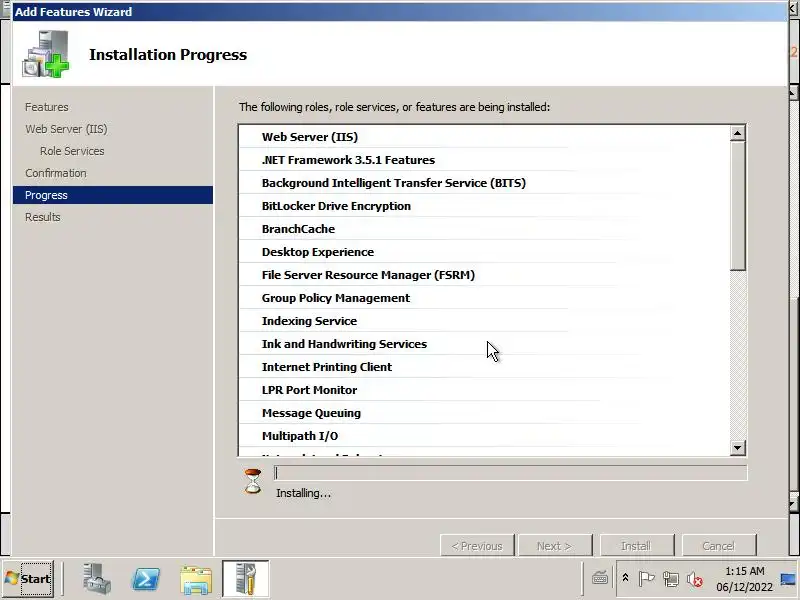Select the Features step in sidebar
The image size is (800, 600).
click(46, 107)
